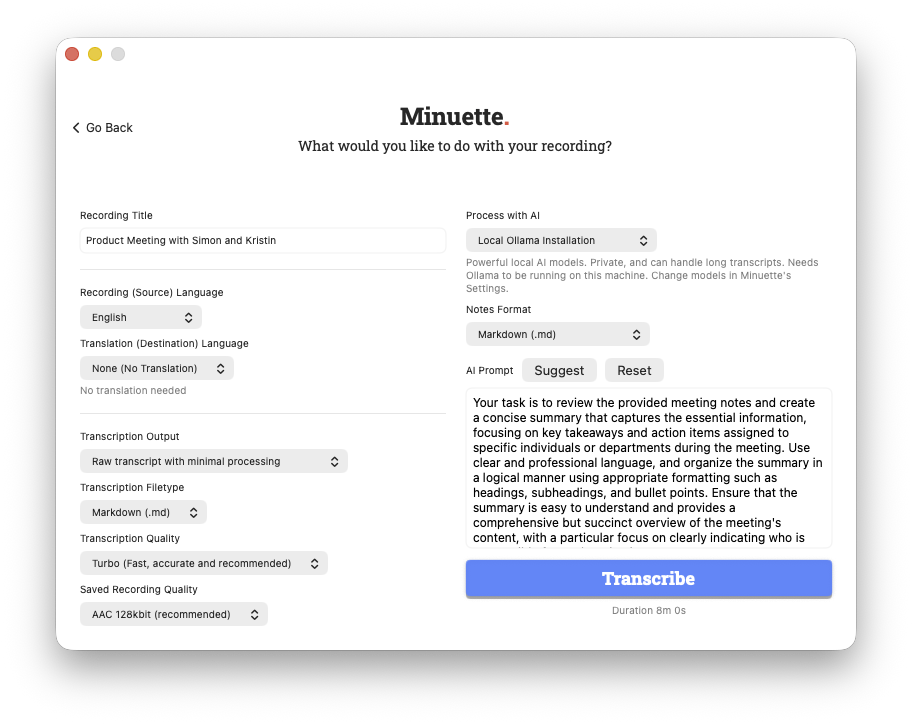Click the 'Notes Format' label
Viewport: 912px width, 724px height.
(x=498, y=309)
